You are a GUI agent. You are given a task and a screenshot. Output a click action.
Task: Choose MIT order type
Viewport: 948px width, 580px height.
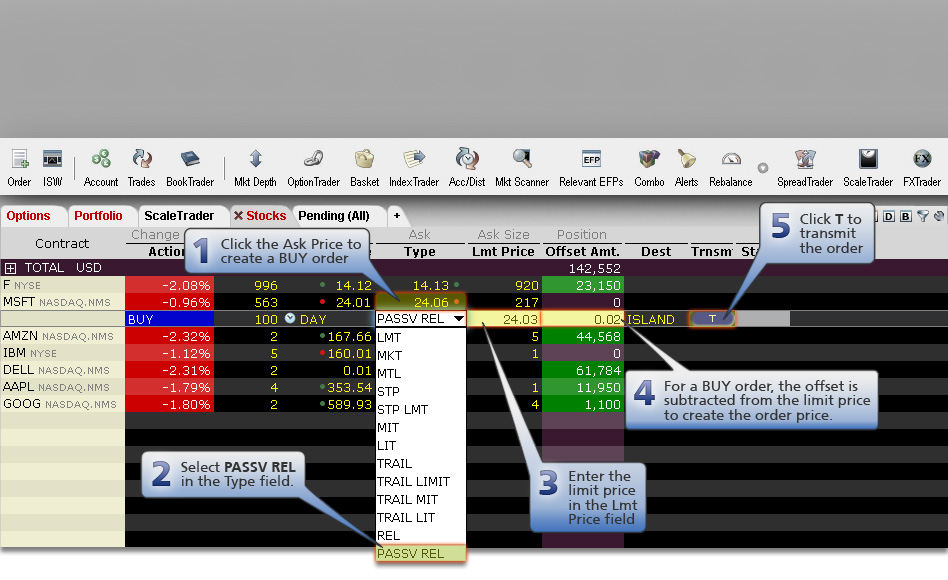pos(421,428)
